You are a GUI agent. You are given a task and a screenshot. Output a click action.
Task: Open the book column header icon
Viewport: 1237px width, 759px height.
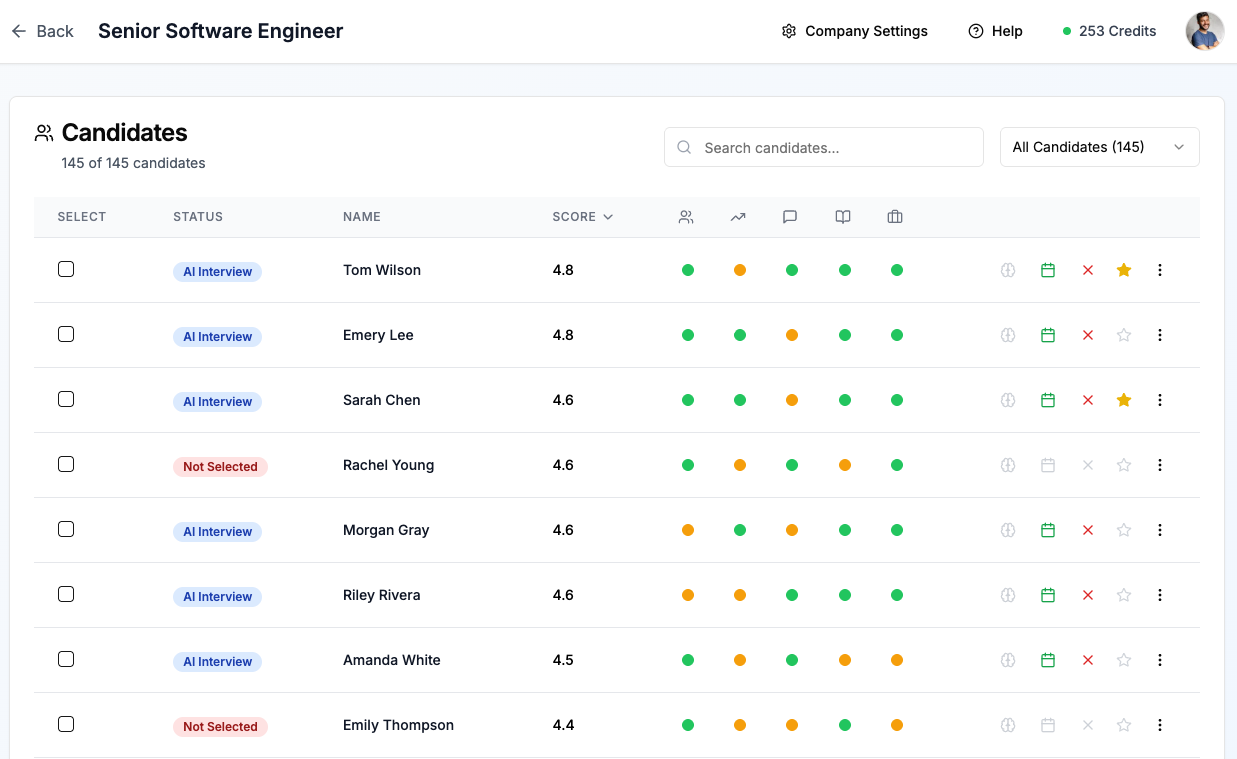coord(842,216)
